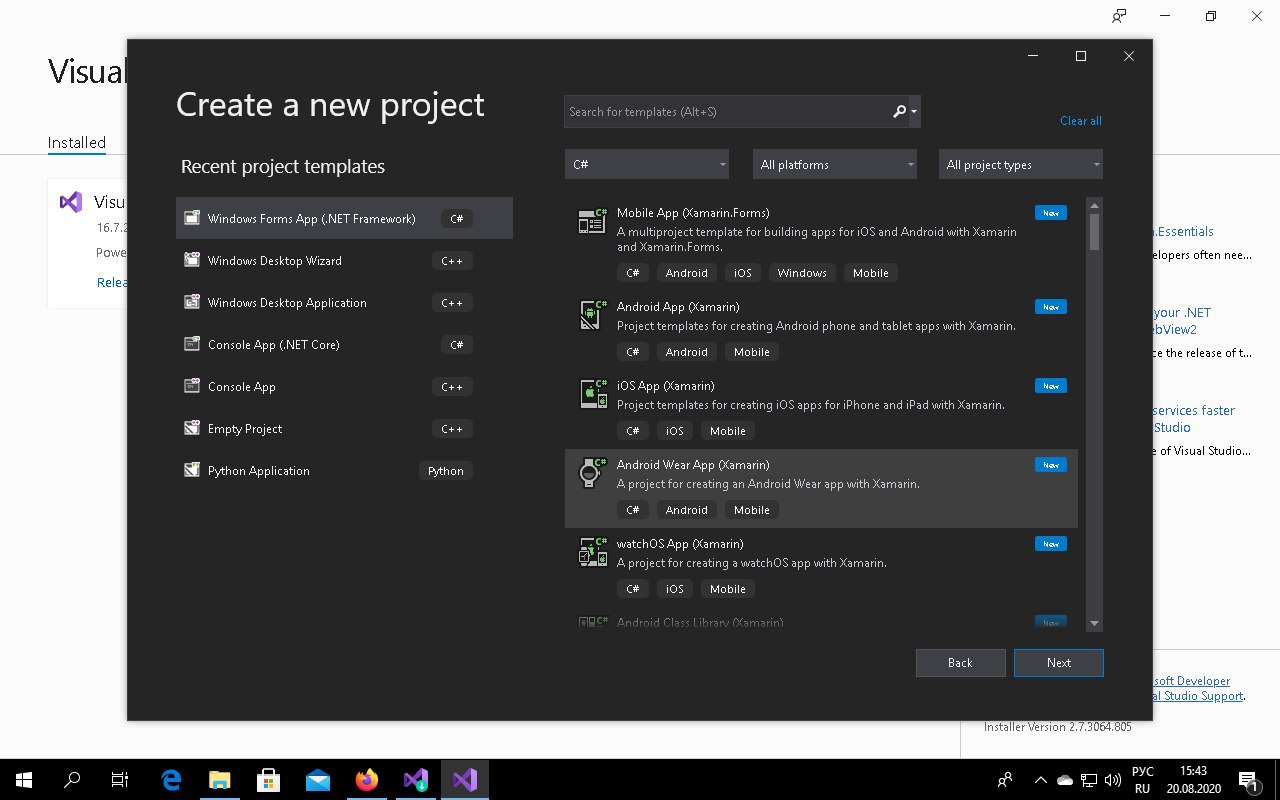
Task: Click the Windows Desktop Application template icon
Action: 192,302
